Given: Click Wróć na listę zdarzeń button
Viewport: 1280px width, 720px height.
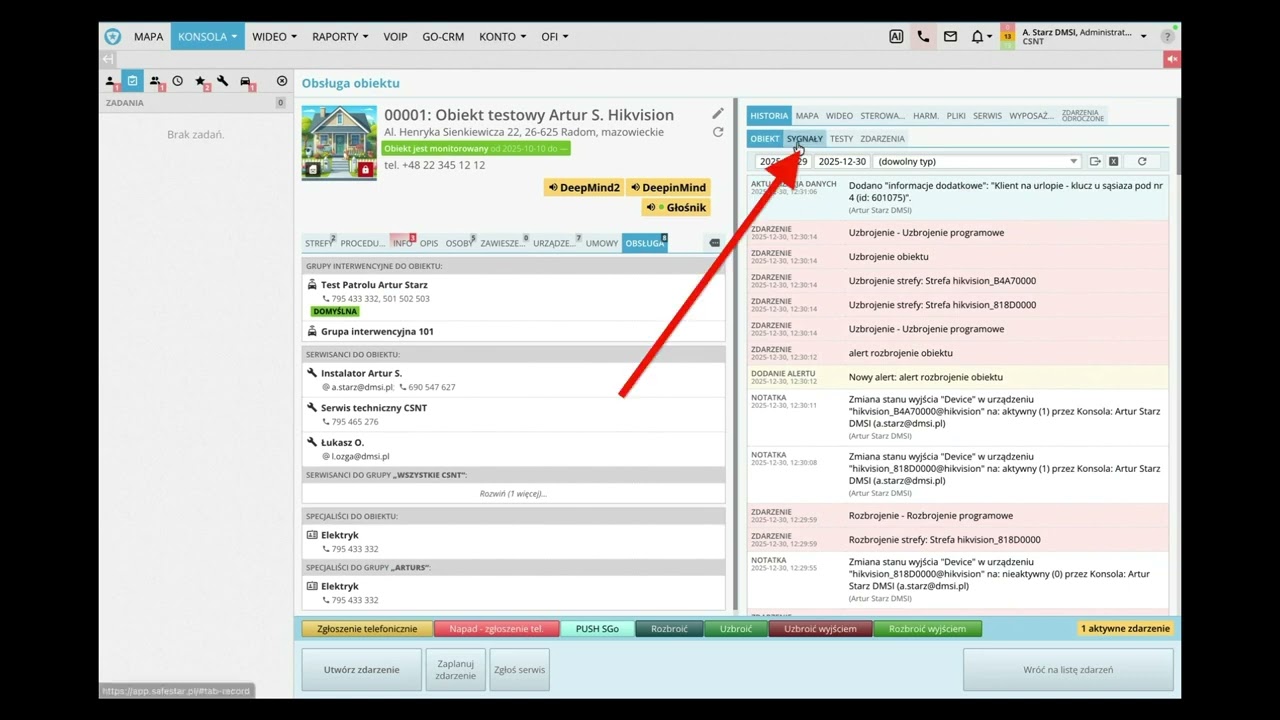Looking at the screenshot, I should (x=1068, y=670).
